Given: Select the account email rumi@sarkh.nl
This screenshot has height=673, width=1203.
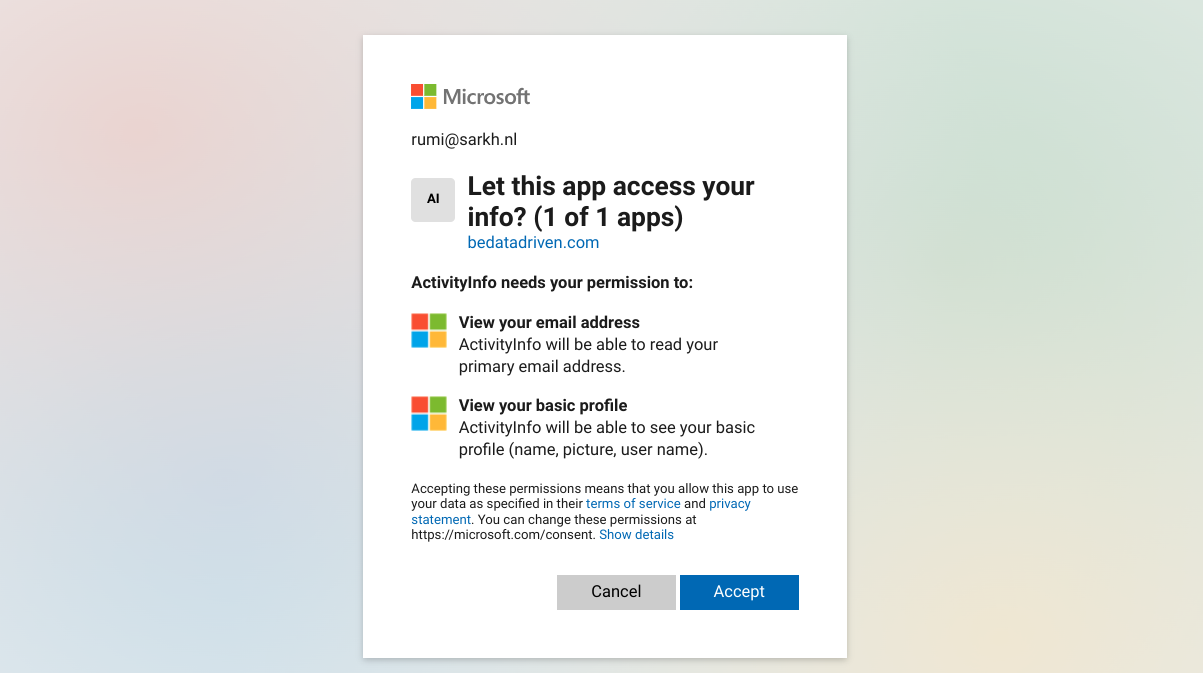Looking at the screenshot, I should (464, 140).
